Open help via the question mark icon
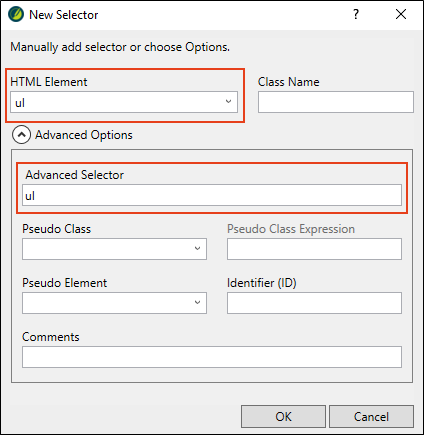 pyautogui.click(x=356, y=14)
